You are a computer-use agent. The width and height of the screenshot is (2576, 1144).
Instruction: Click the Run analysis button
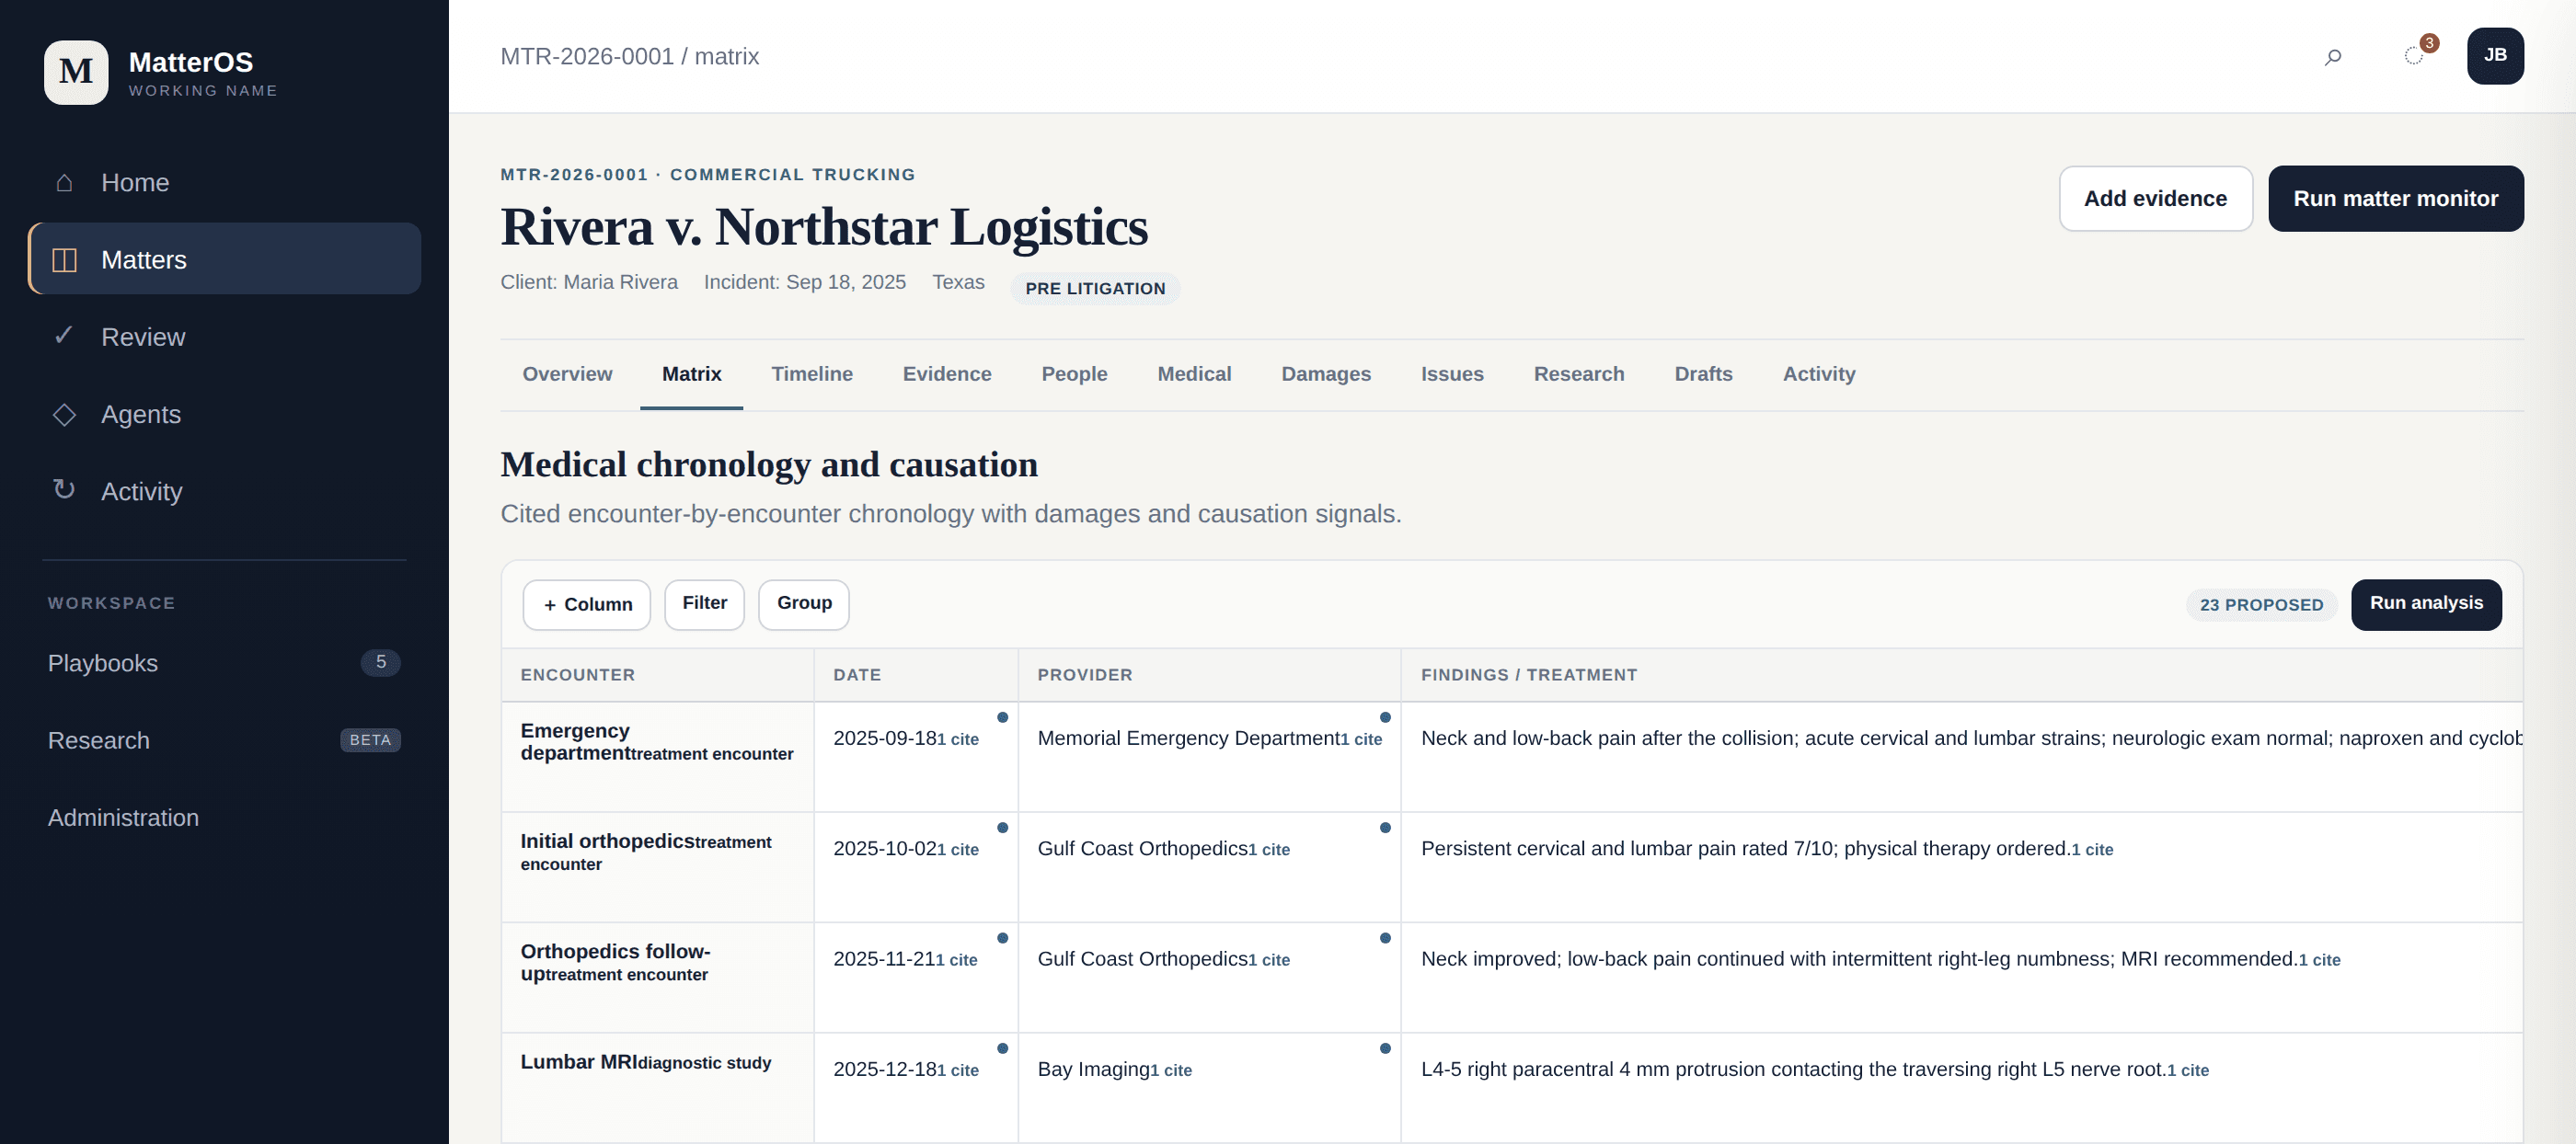pyautogui.click(x=2426, y=604)
